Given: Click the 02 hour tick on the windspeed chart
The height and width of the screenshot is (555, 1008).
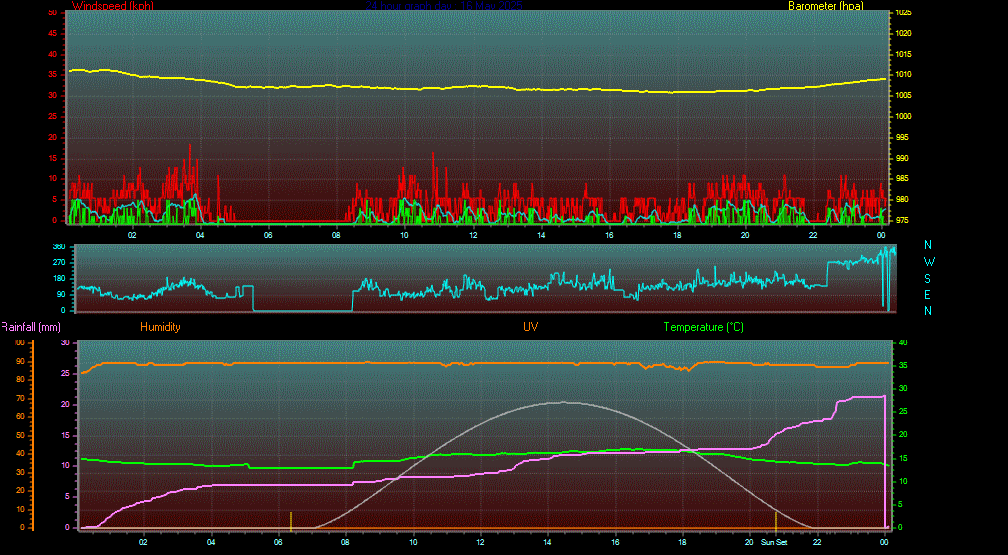Looking at the screenshot, I should click(132, 234).
